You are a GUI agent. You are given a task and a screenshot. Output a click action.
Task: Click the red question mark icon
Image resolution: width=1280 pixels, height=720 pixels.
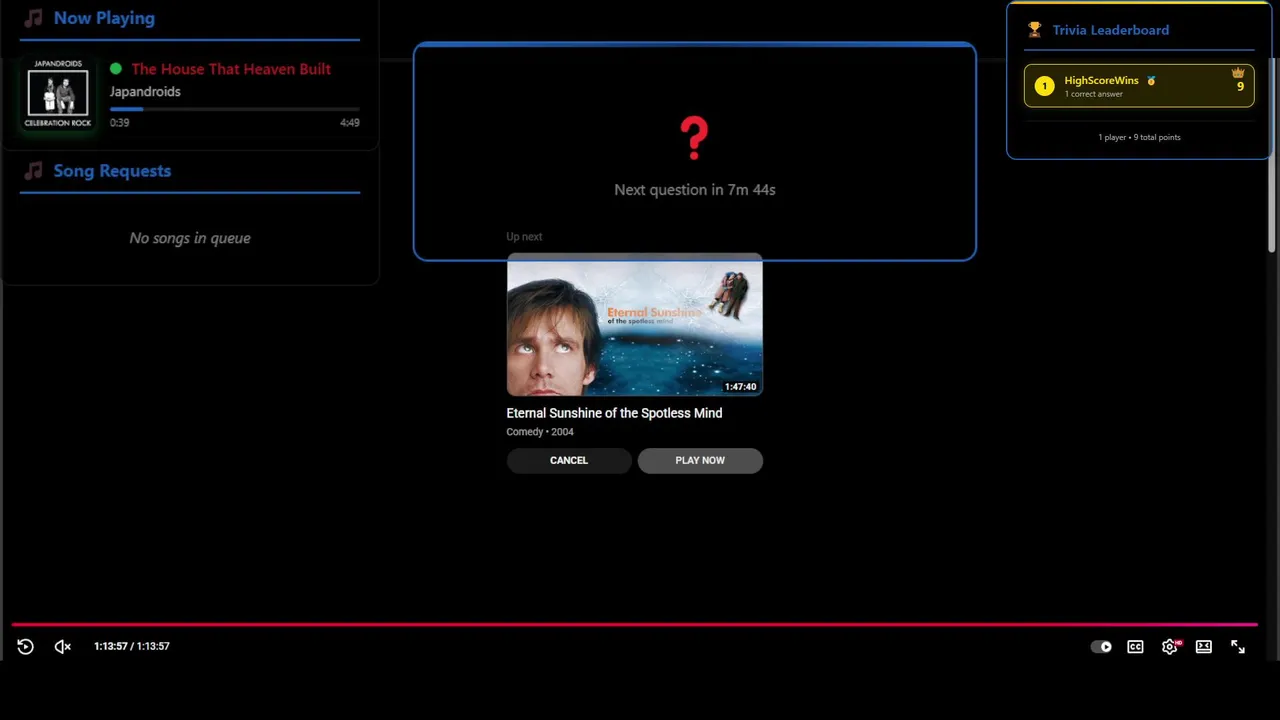click(694, 139)
